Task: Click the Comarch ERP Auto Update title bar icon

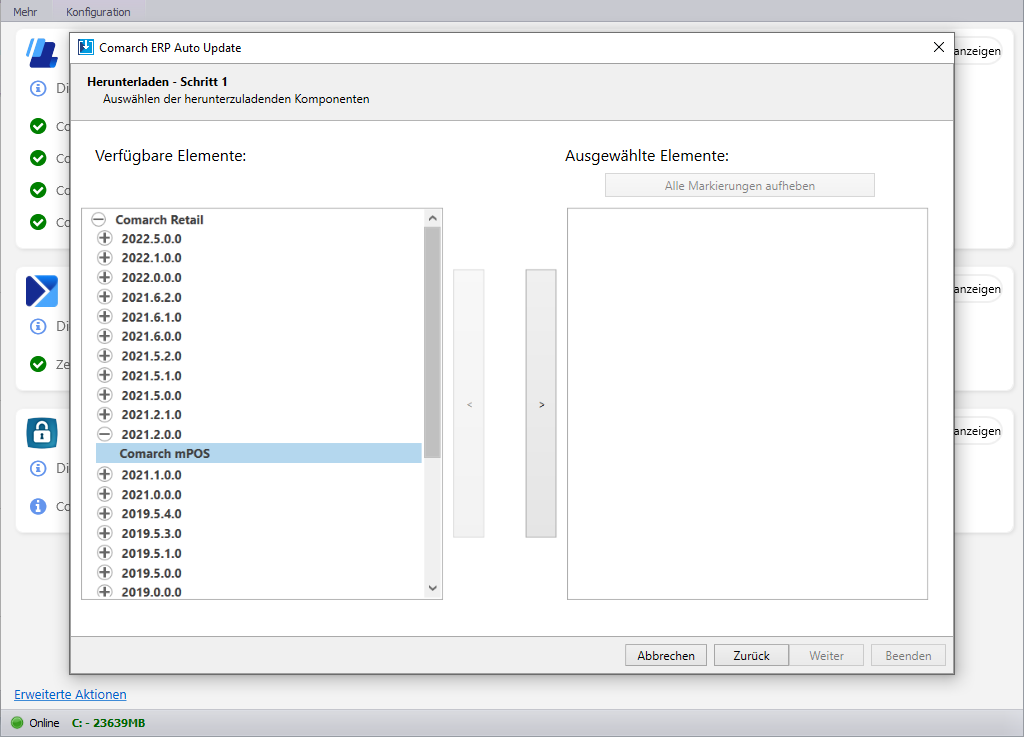Action: [86, 47]
